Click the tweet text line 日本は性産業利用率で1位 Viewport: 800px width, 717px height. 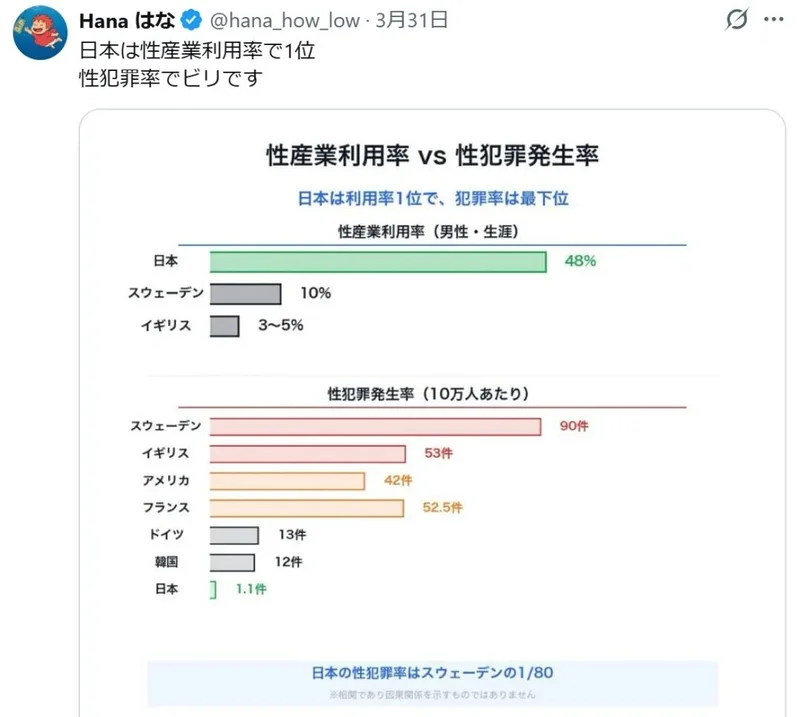point(197,50)
